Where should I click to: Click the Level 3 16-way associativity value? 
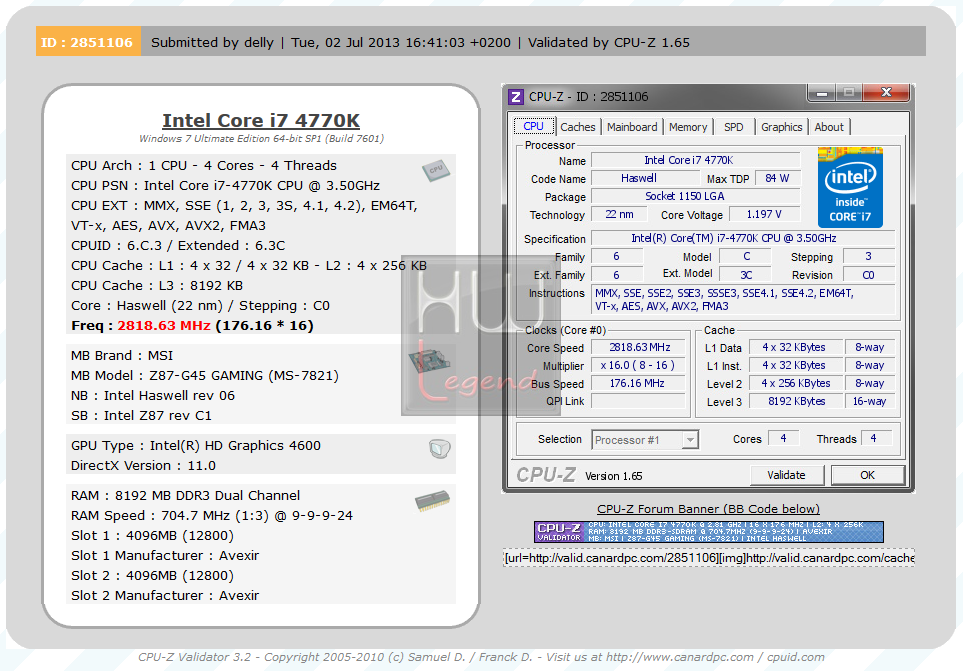[869, 401]
